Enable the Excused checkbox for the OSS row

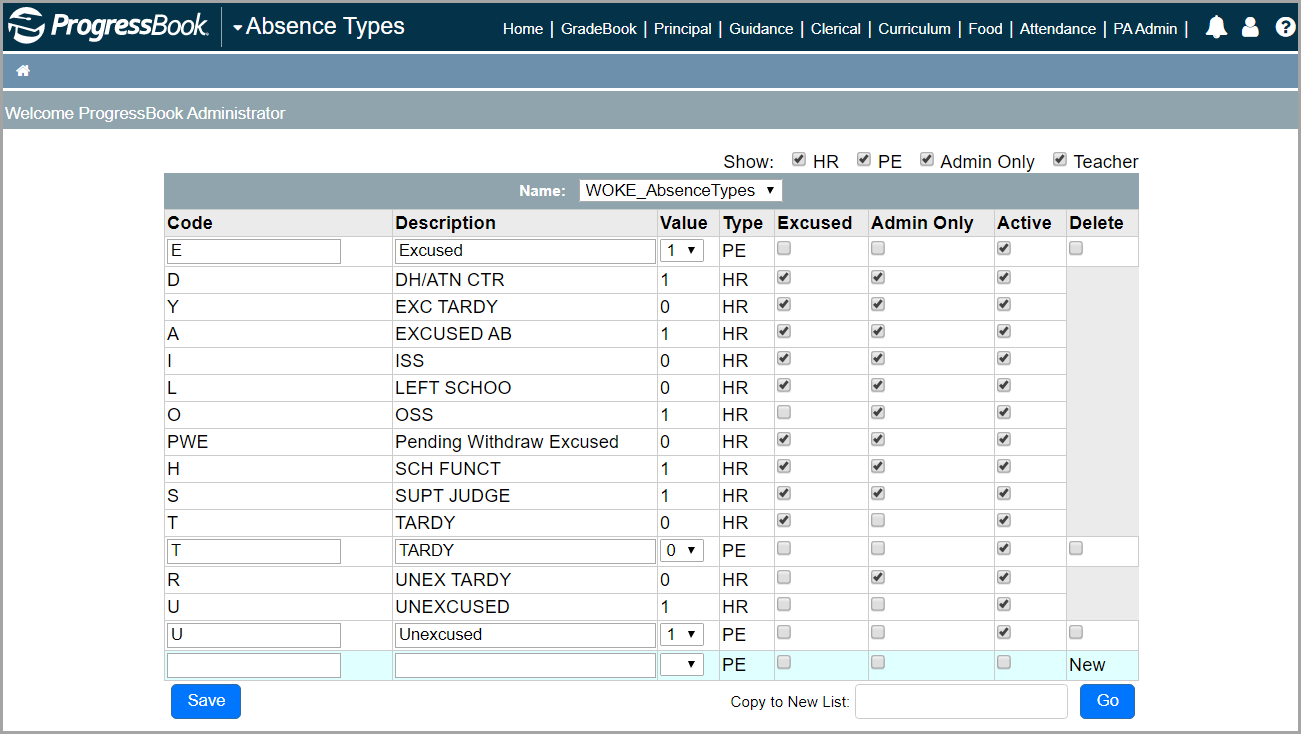(x=783, y=411)
